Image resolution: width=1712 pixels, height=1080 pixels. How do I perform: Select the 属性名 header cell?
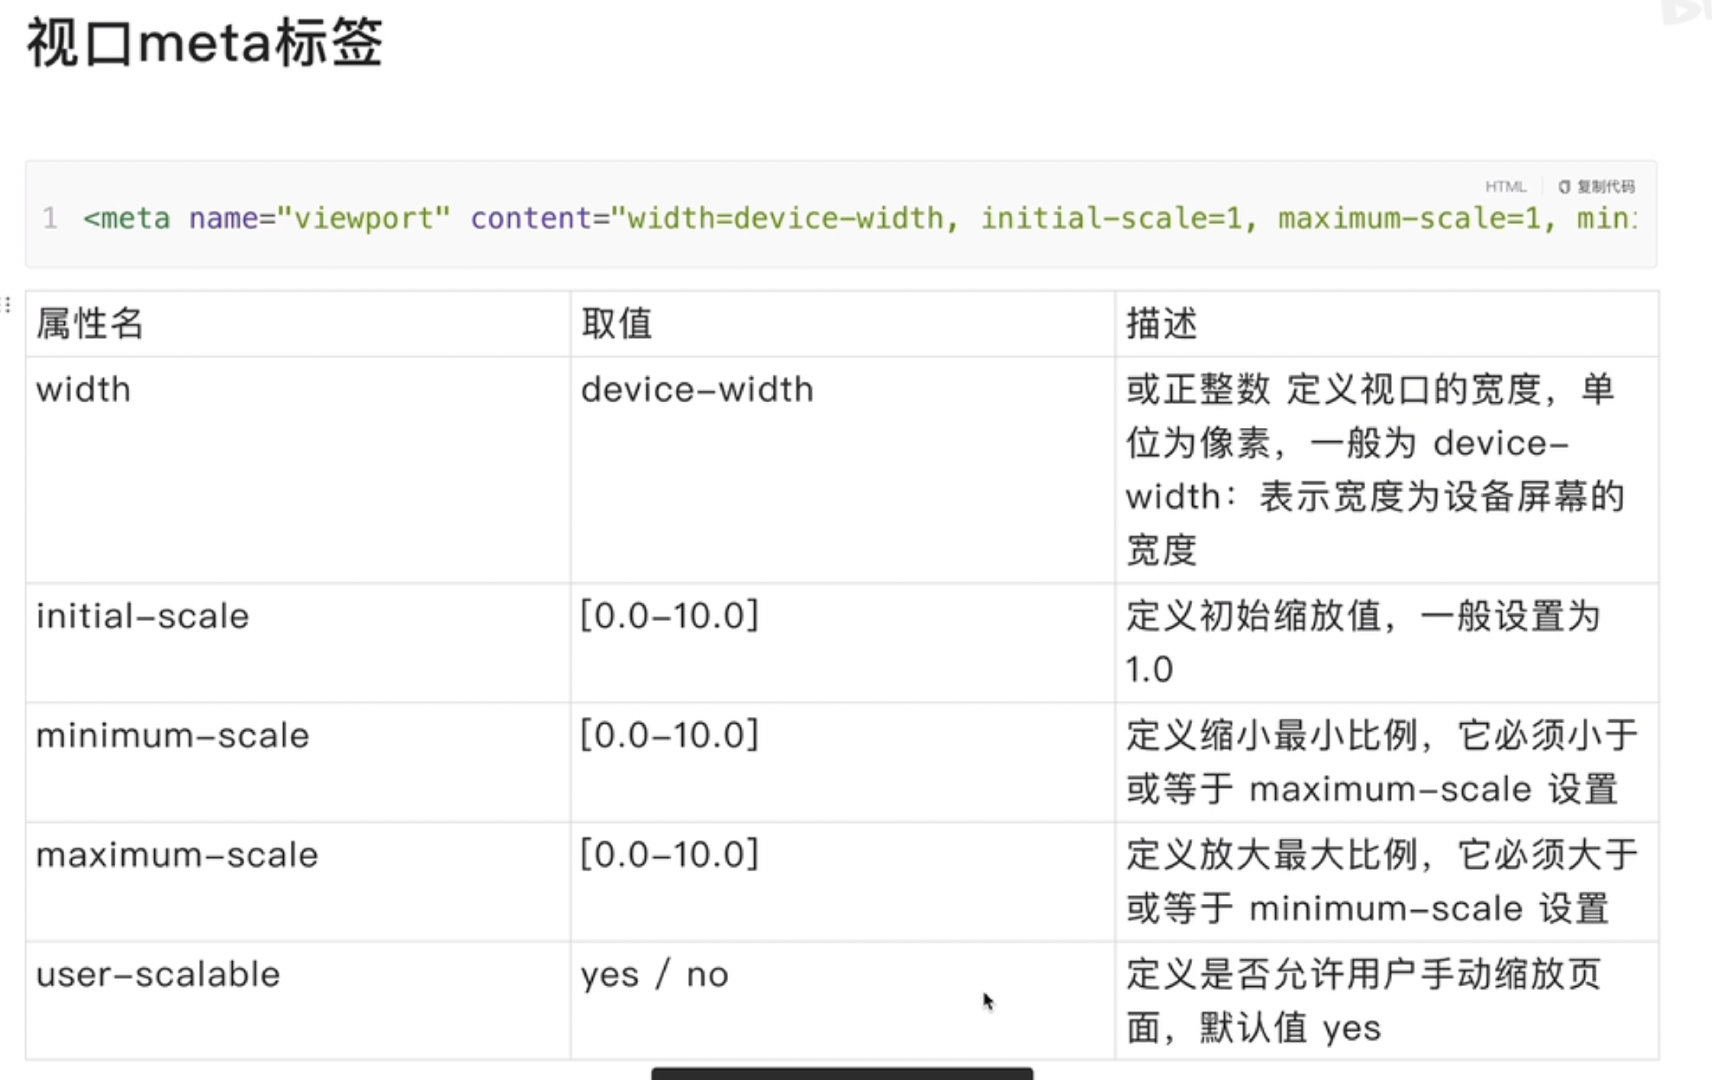click(x=298, y=324)
